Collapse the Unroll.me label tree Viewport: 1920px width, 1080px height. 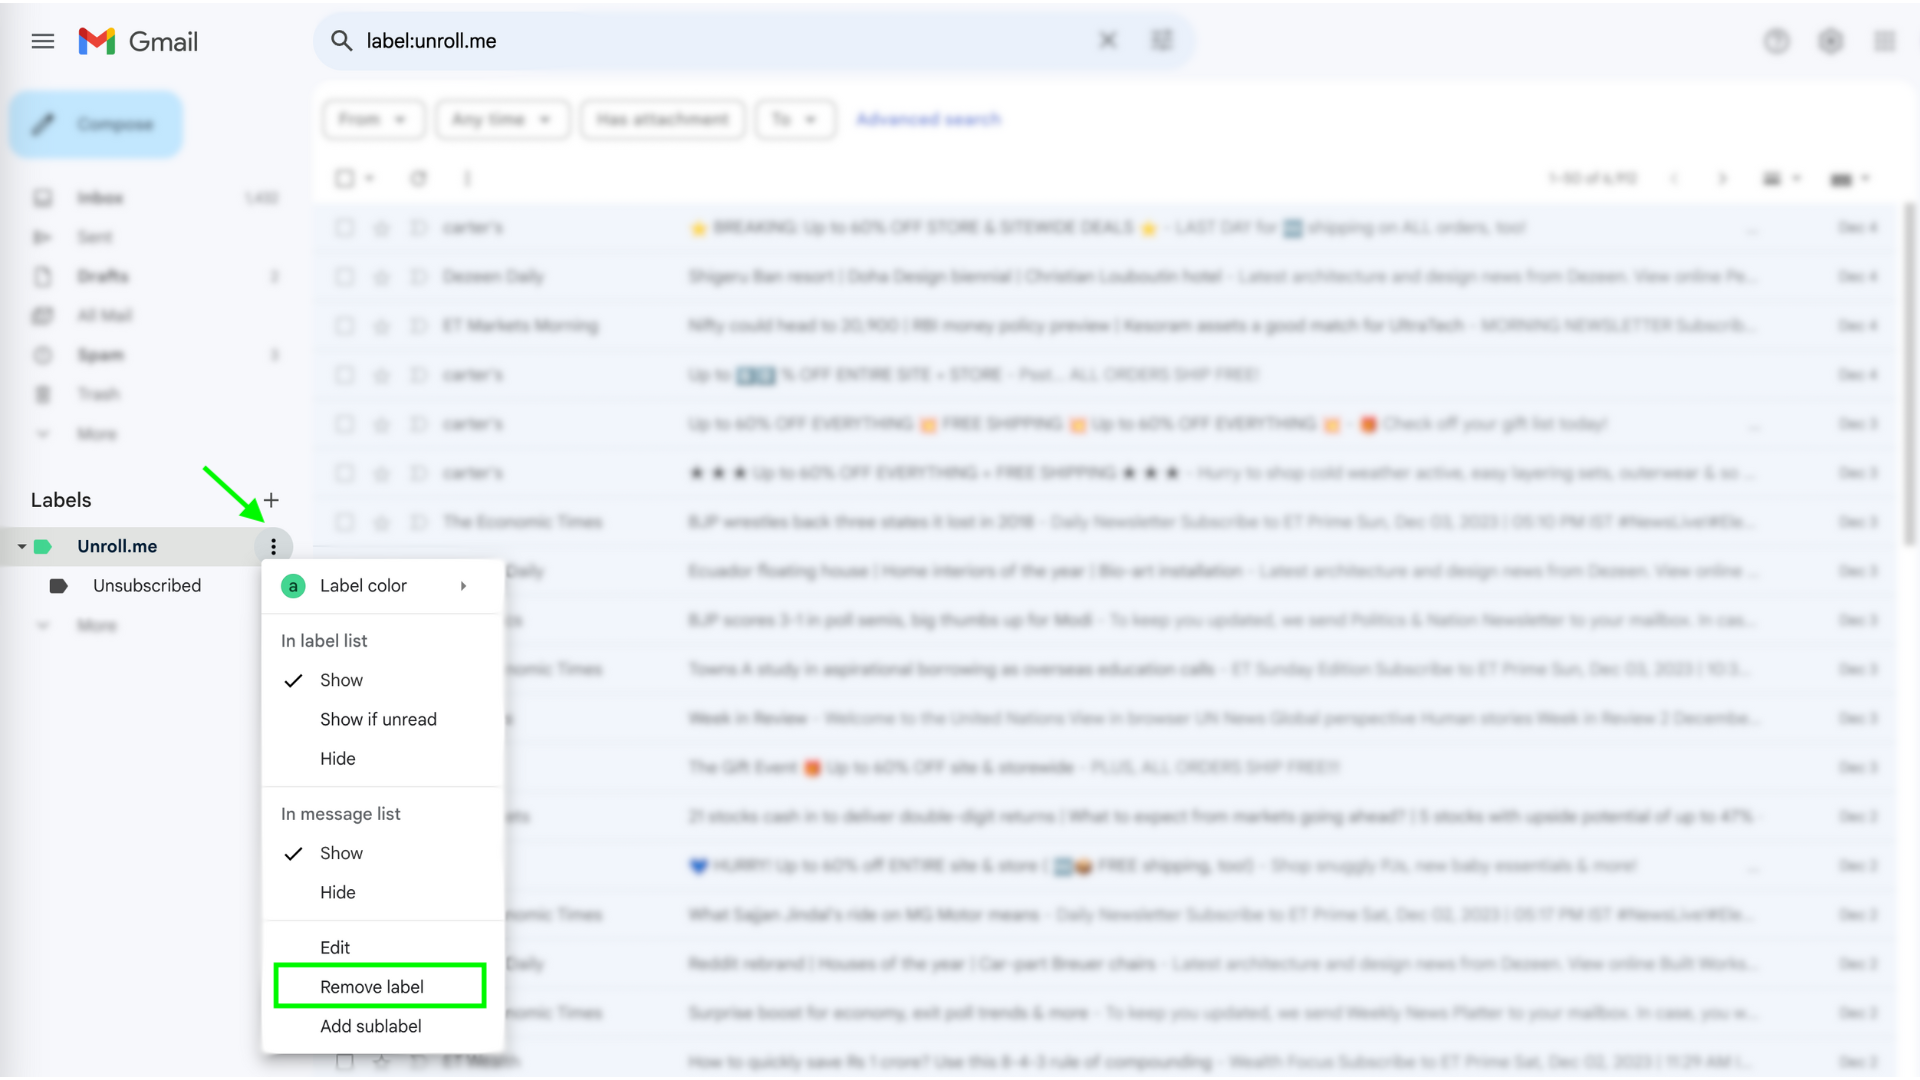pyautogui.click(x=22, y=547)
